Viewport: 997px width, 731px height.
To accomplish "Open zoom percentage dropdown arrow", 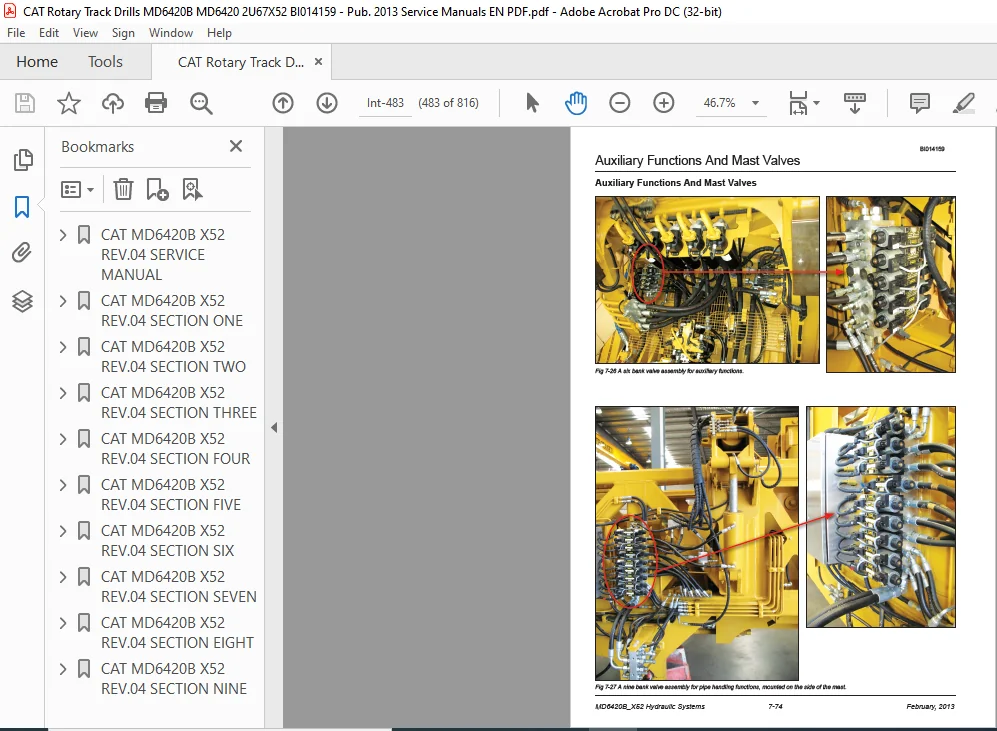I will click(x=755, y=103).
